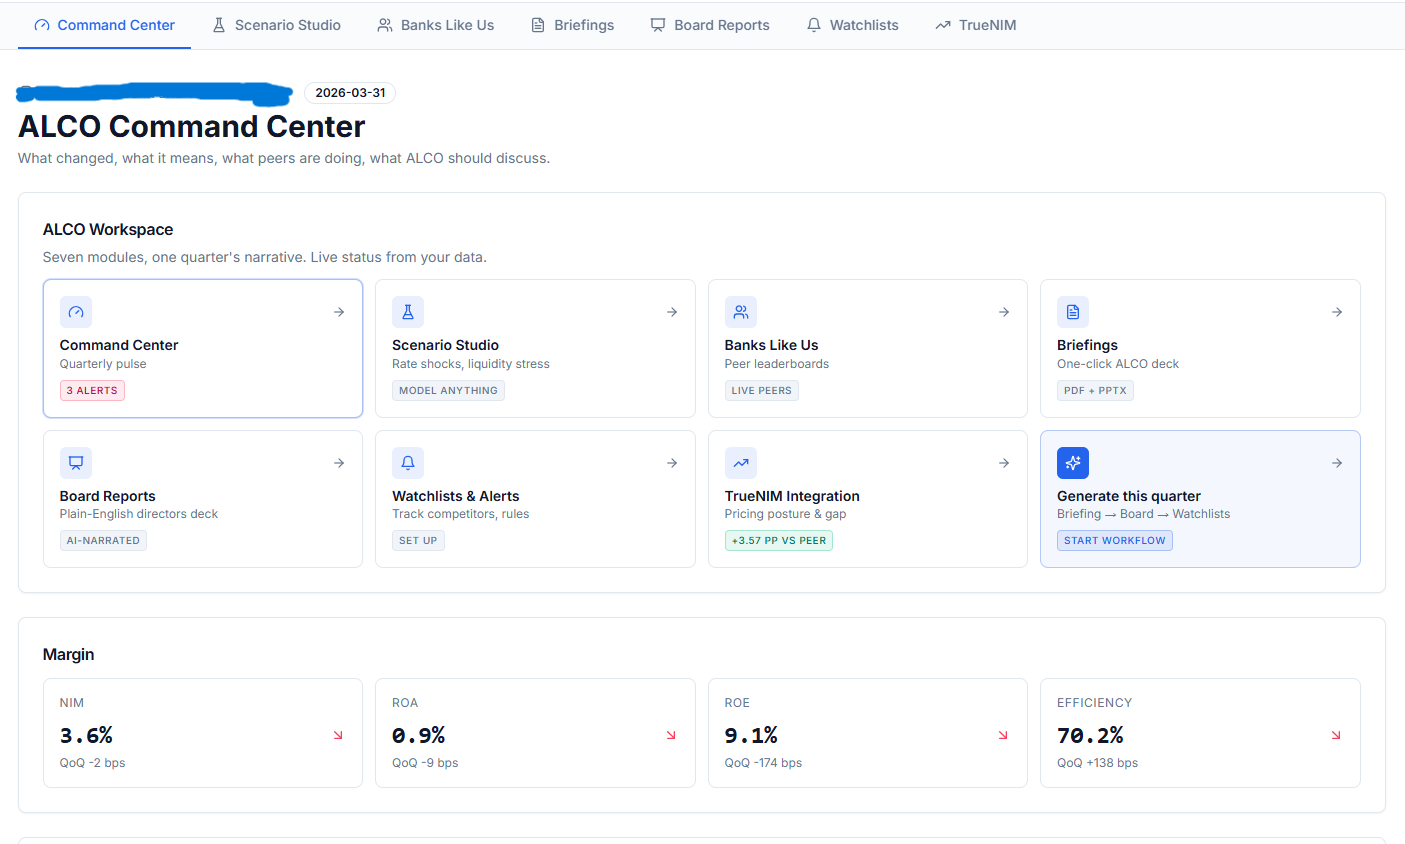Image resolution: width=1405 pixels, height=844 pixels.
Task: Open the Board Reports card title
Action: [x=108, y=496]
